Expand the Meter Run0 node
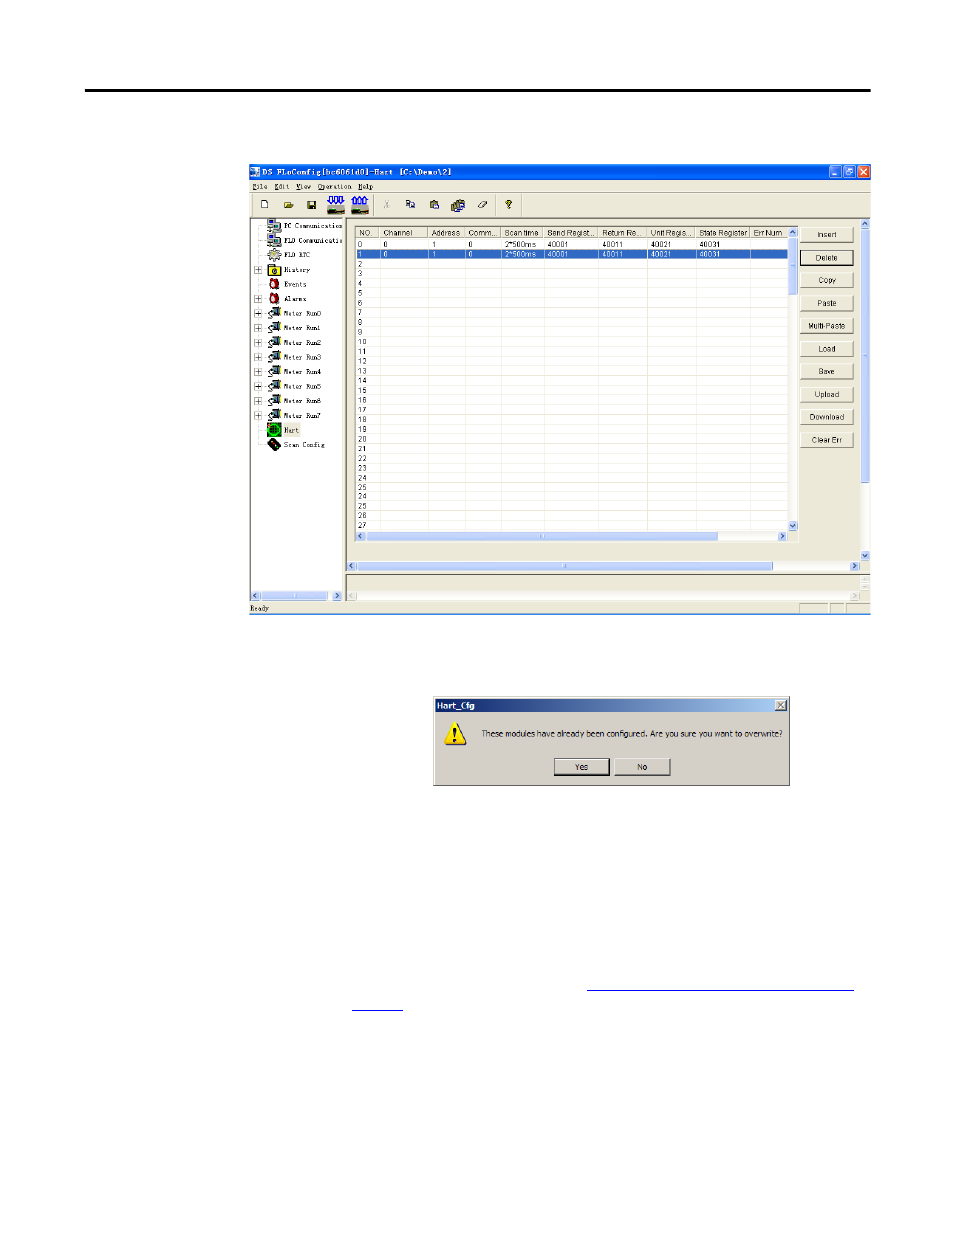 coord(258,313)
